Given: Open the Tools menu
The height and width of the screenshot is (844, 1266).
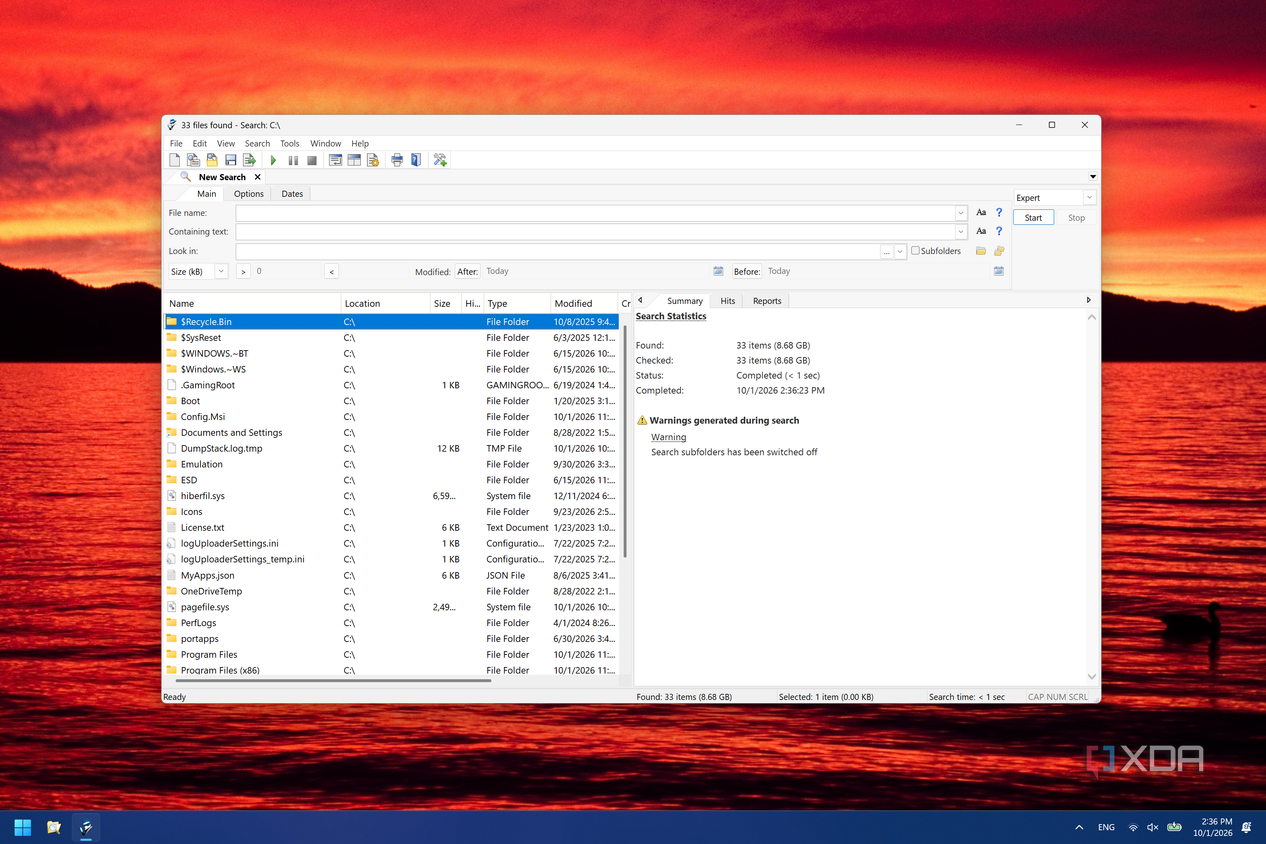Looking at the screenshot, I should [x=290, y=143].
